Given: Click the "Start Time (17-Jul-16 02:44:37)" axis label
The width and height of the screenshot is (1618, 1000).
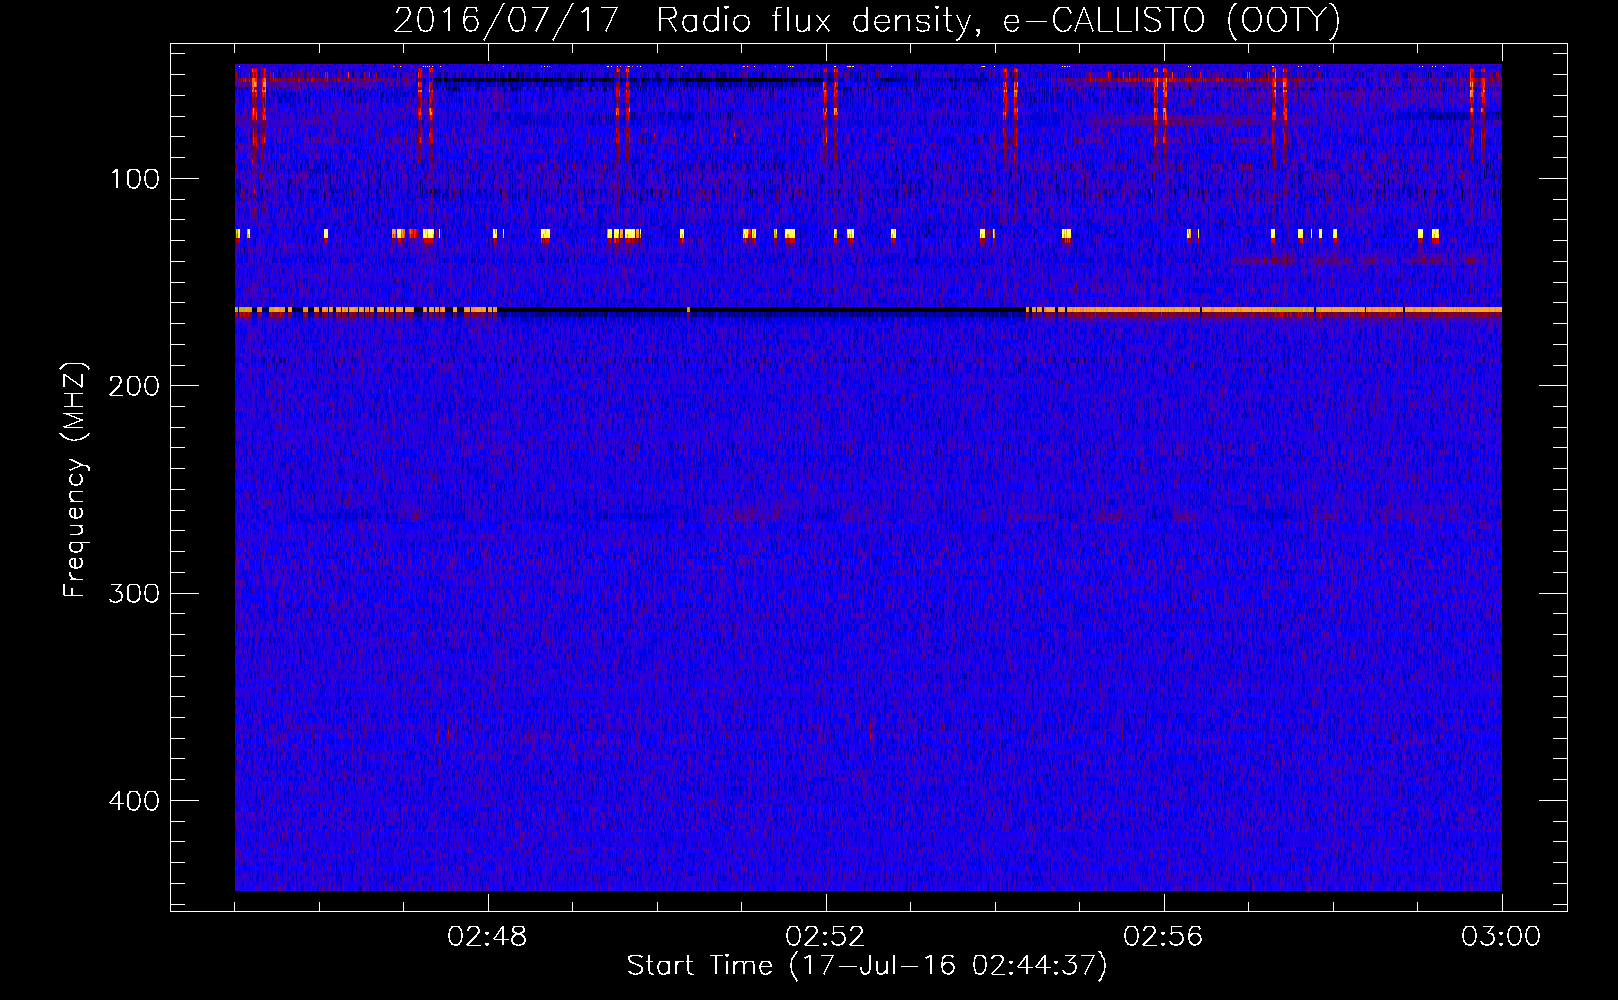Looking at the screenshot, I should pos(867,966).
